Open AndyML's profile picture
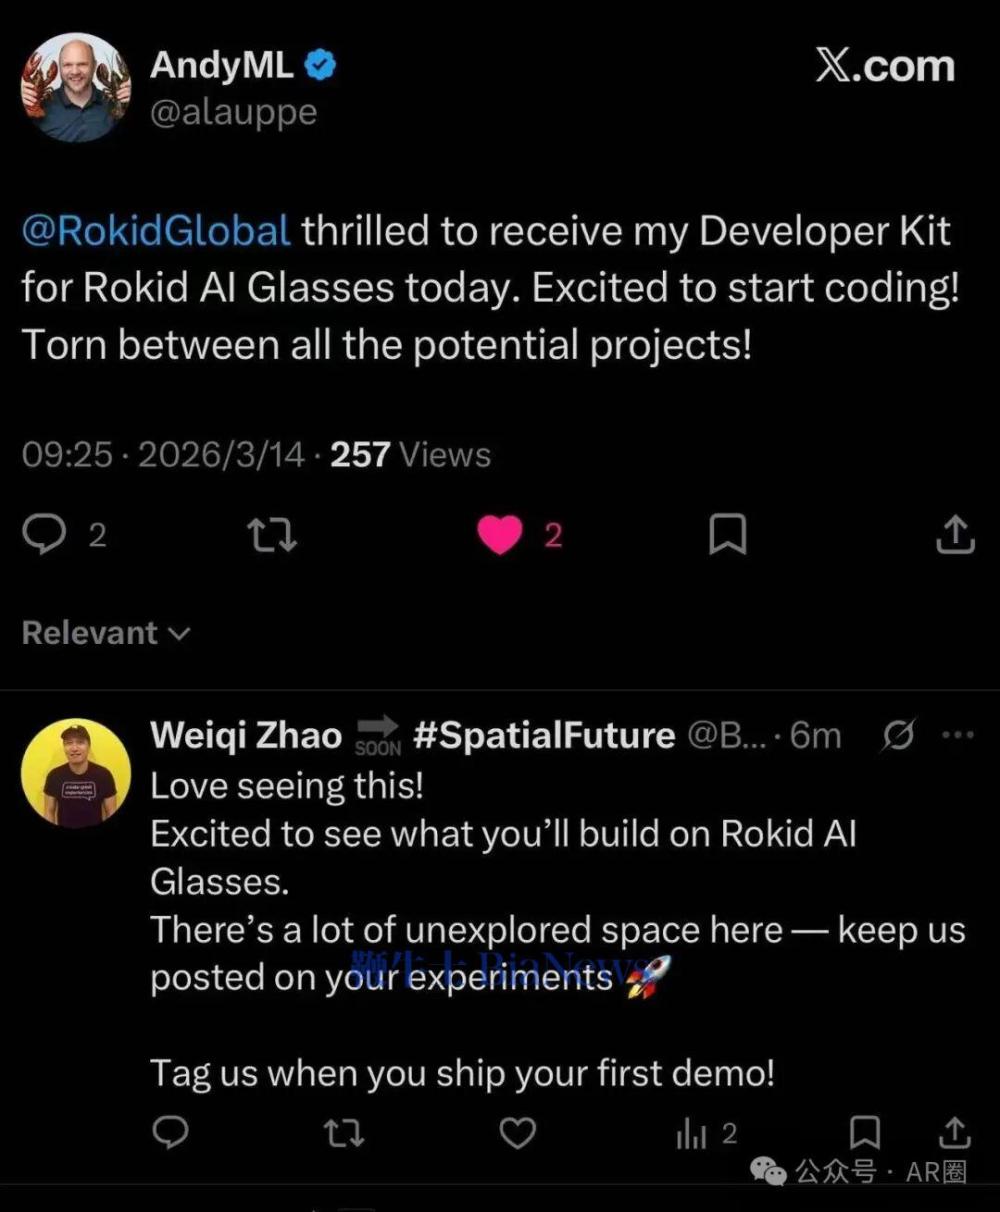The height and width of the screenshot is (1212, 1000). point(75,88)
